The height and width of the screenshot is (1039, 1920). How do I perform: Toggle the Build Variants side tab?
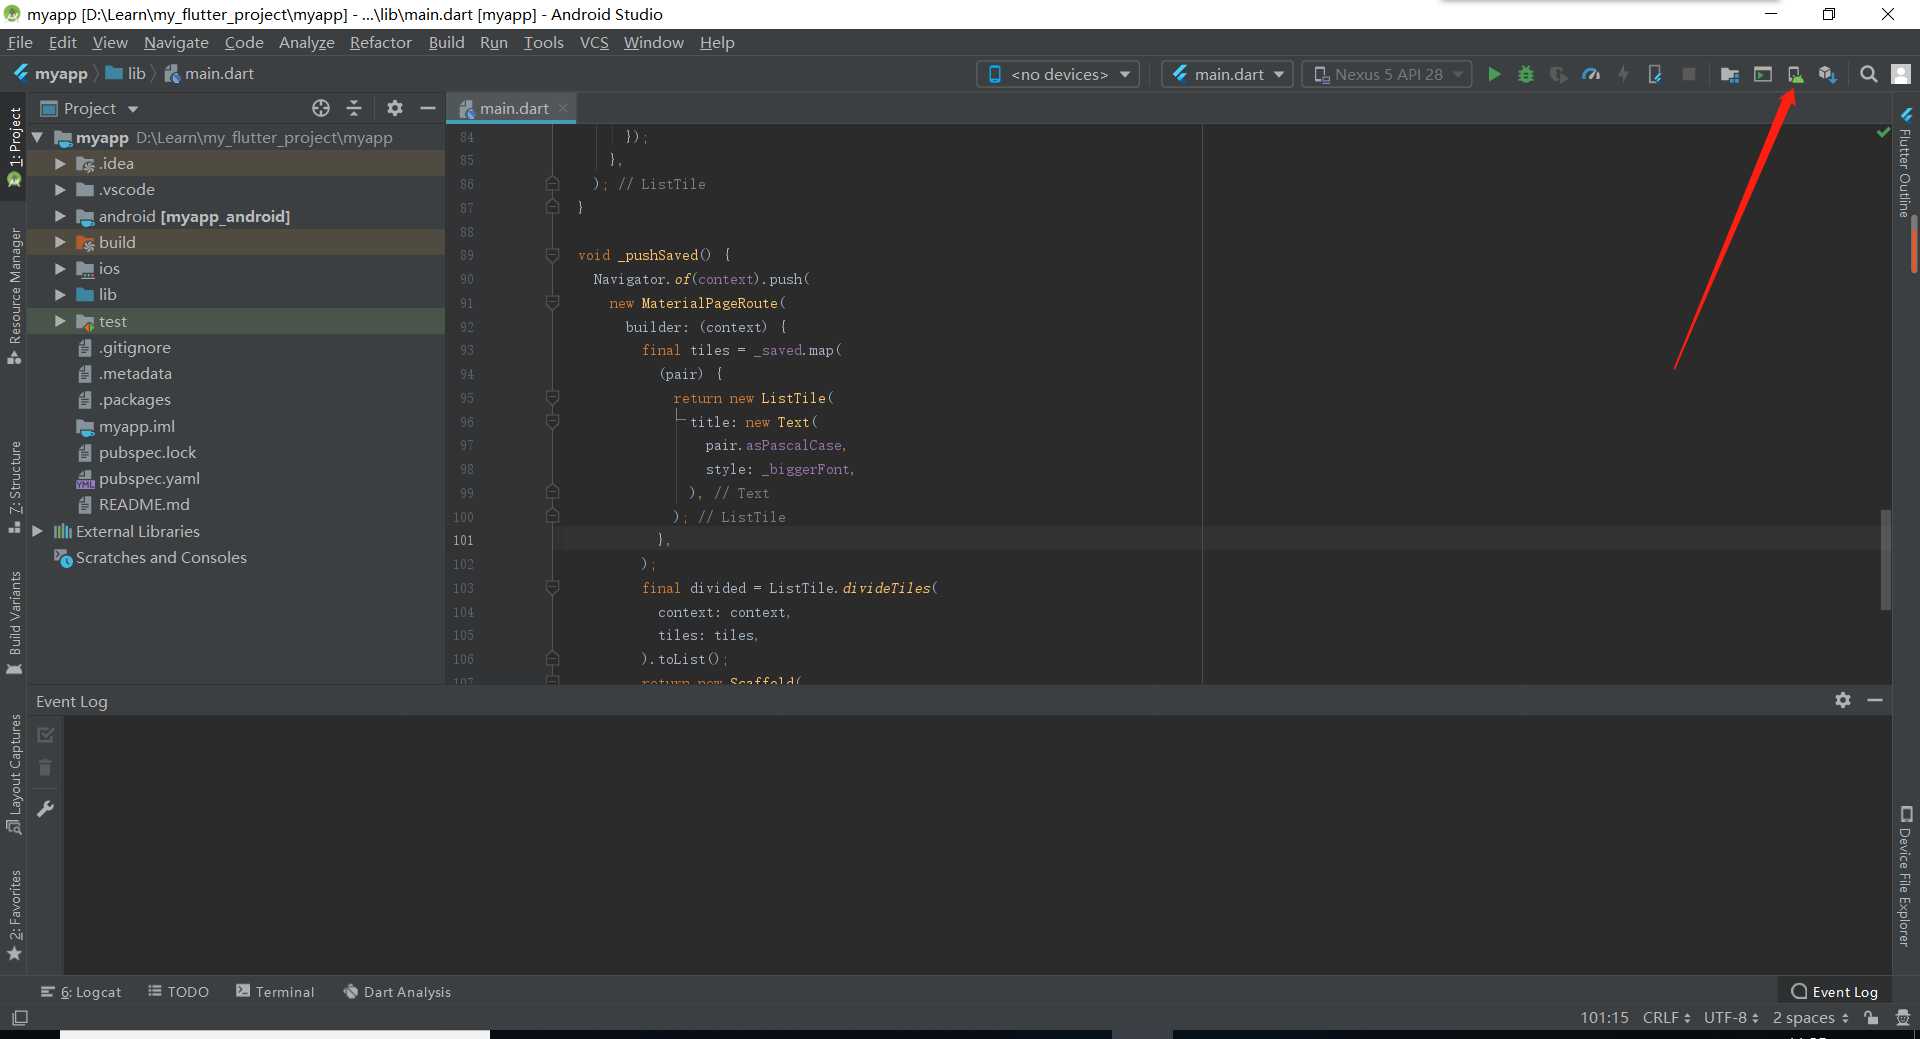click(14, 622)
